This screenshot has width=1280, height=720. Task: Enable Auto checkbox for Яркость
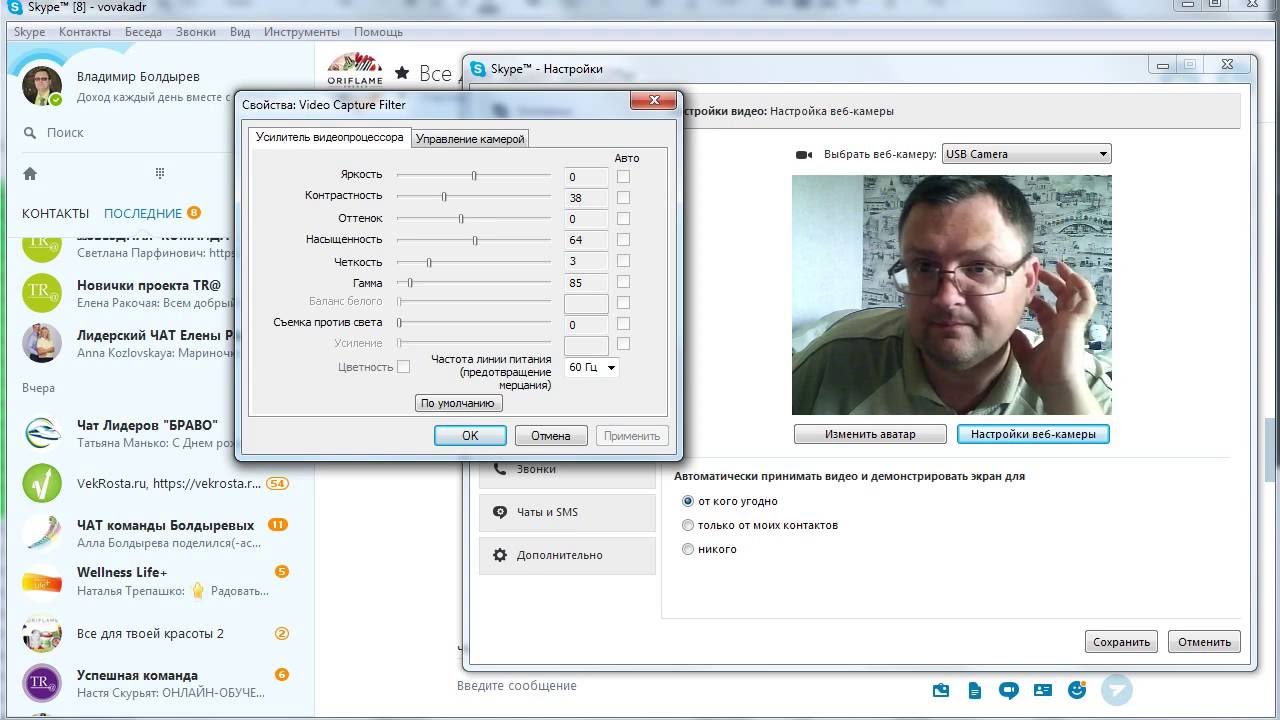pyautogui.click(x=623, y=176)
